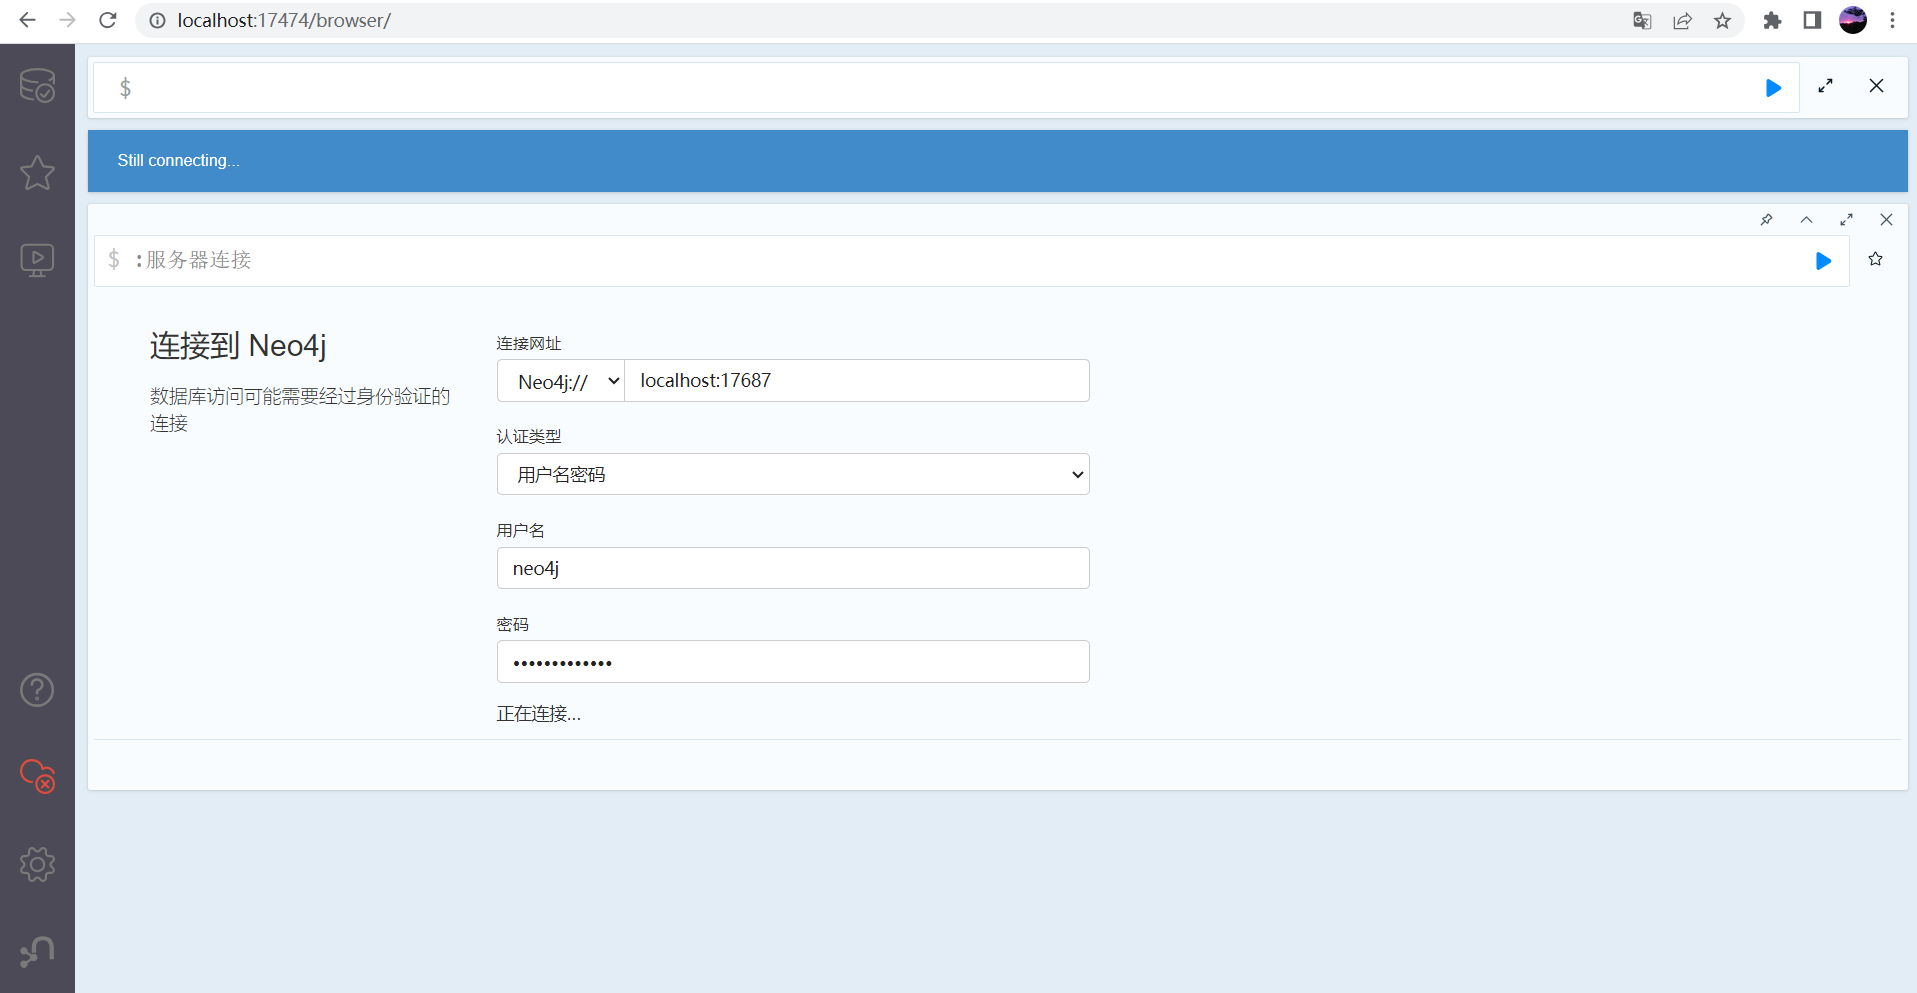Open the 认证类型 authentication type dropdown
The image size is (1917, 993).
pyautogui.click(x=793, y=474)
